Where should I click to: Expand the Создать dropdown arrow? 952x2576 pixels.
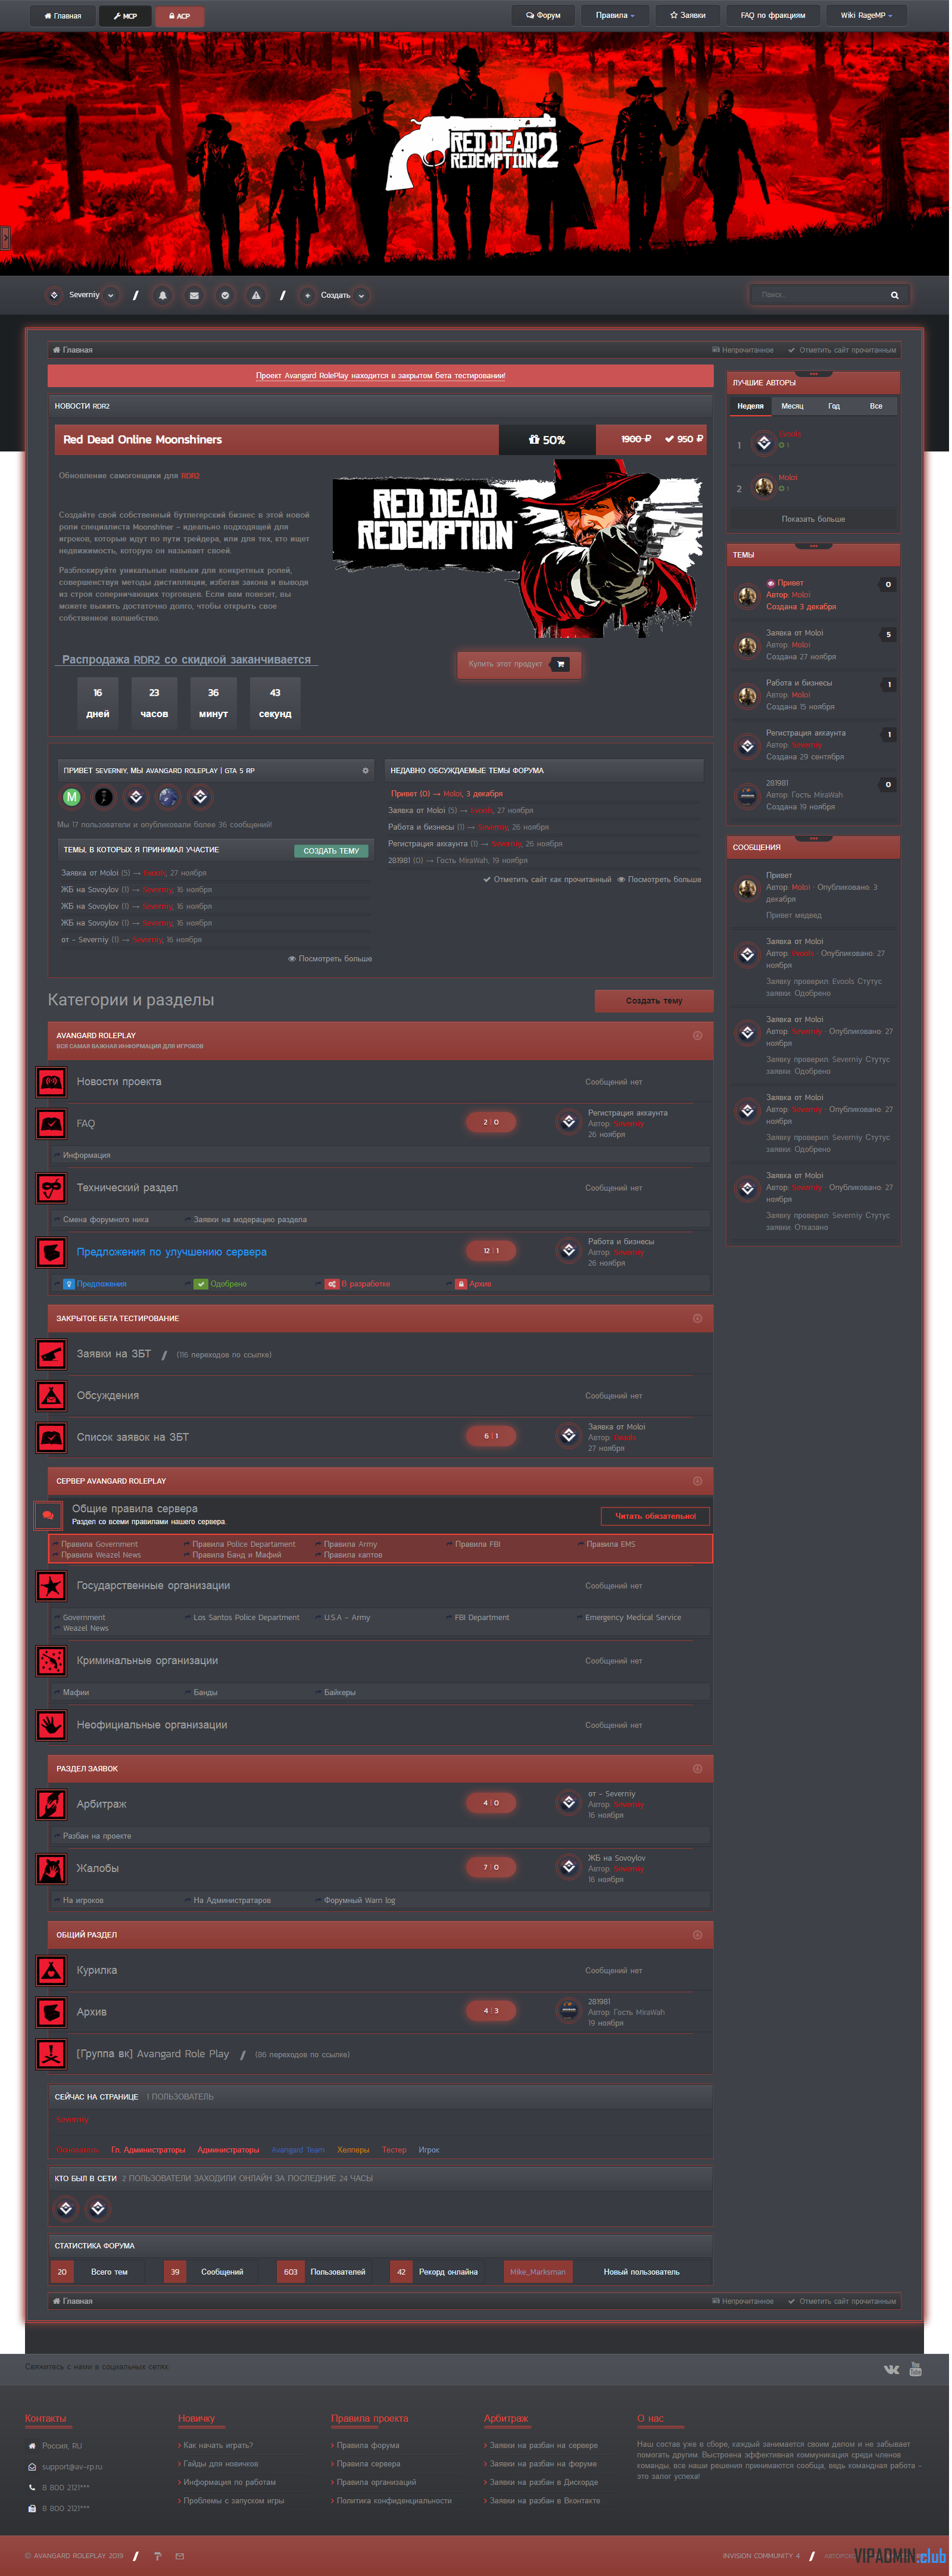[362, 296]
